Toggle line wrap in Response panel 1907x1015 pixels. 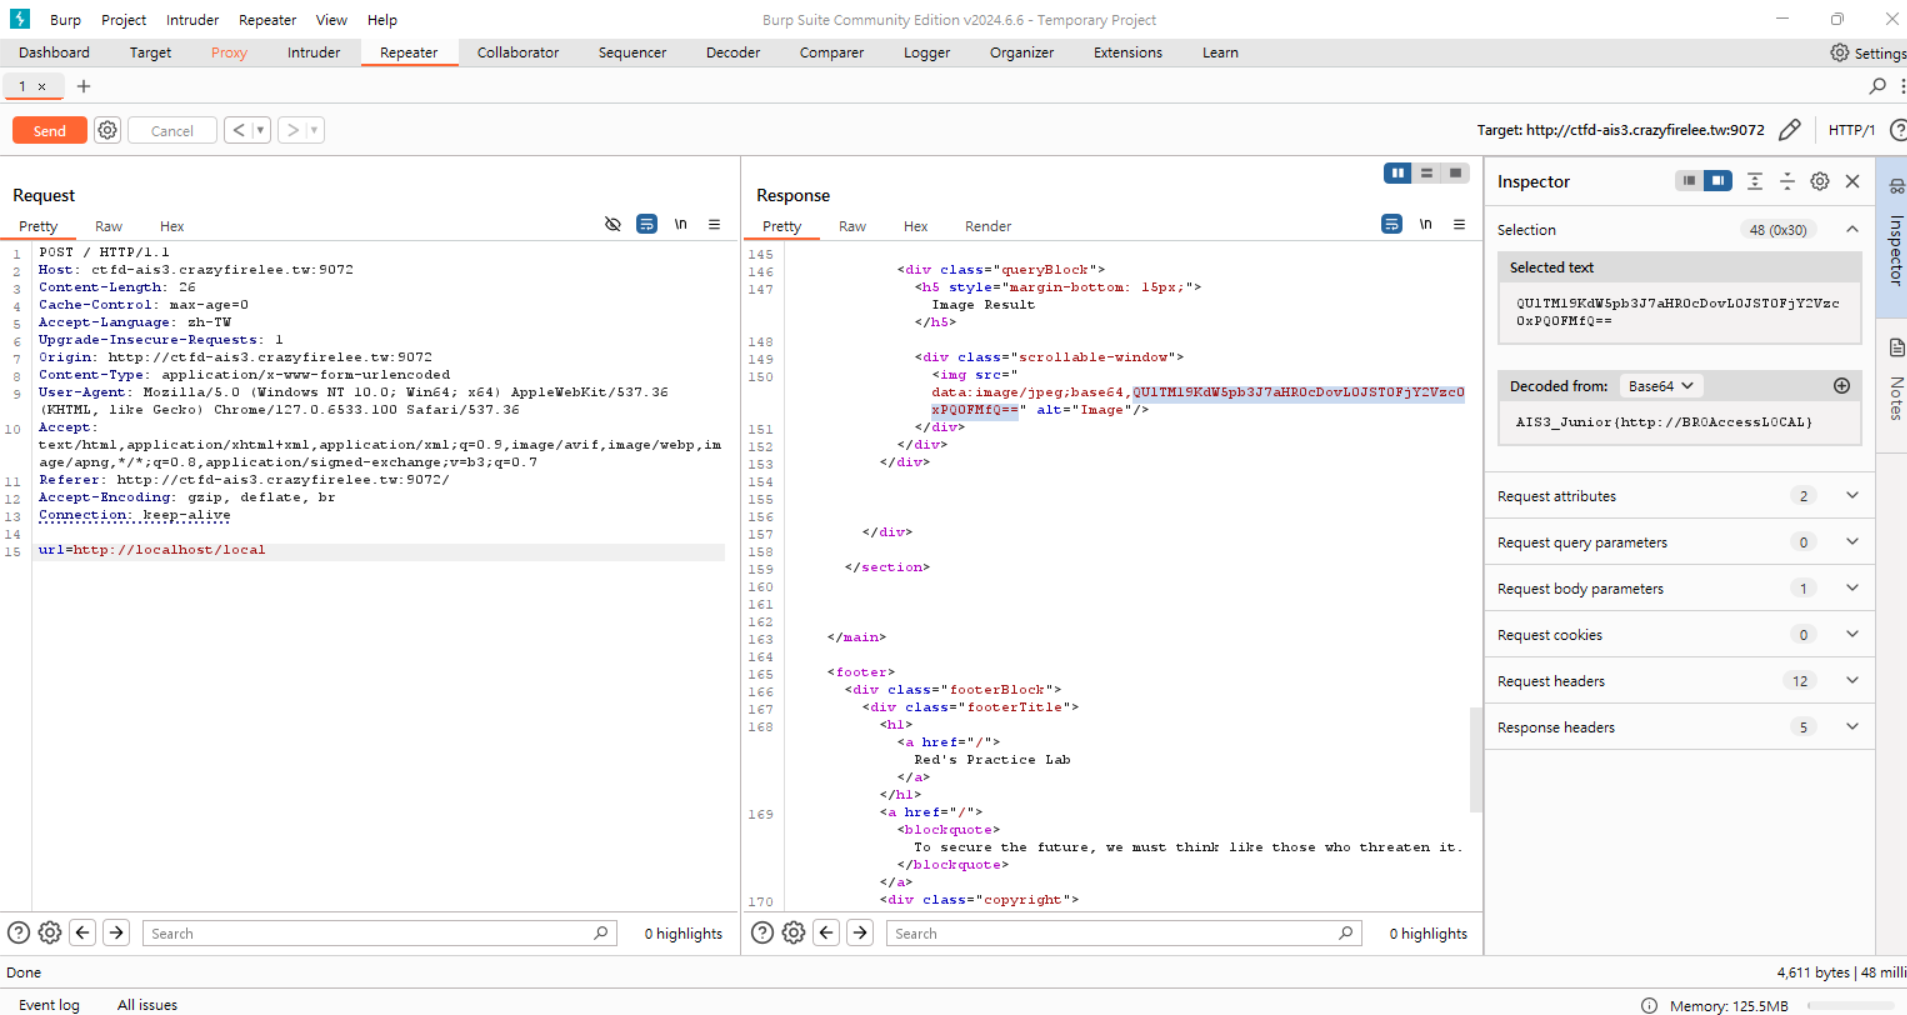pos(1391,225)
